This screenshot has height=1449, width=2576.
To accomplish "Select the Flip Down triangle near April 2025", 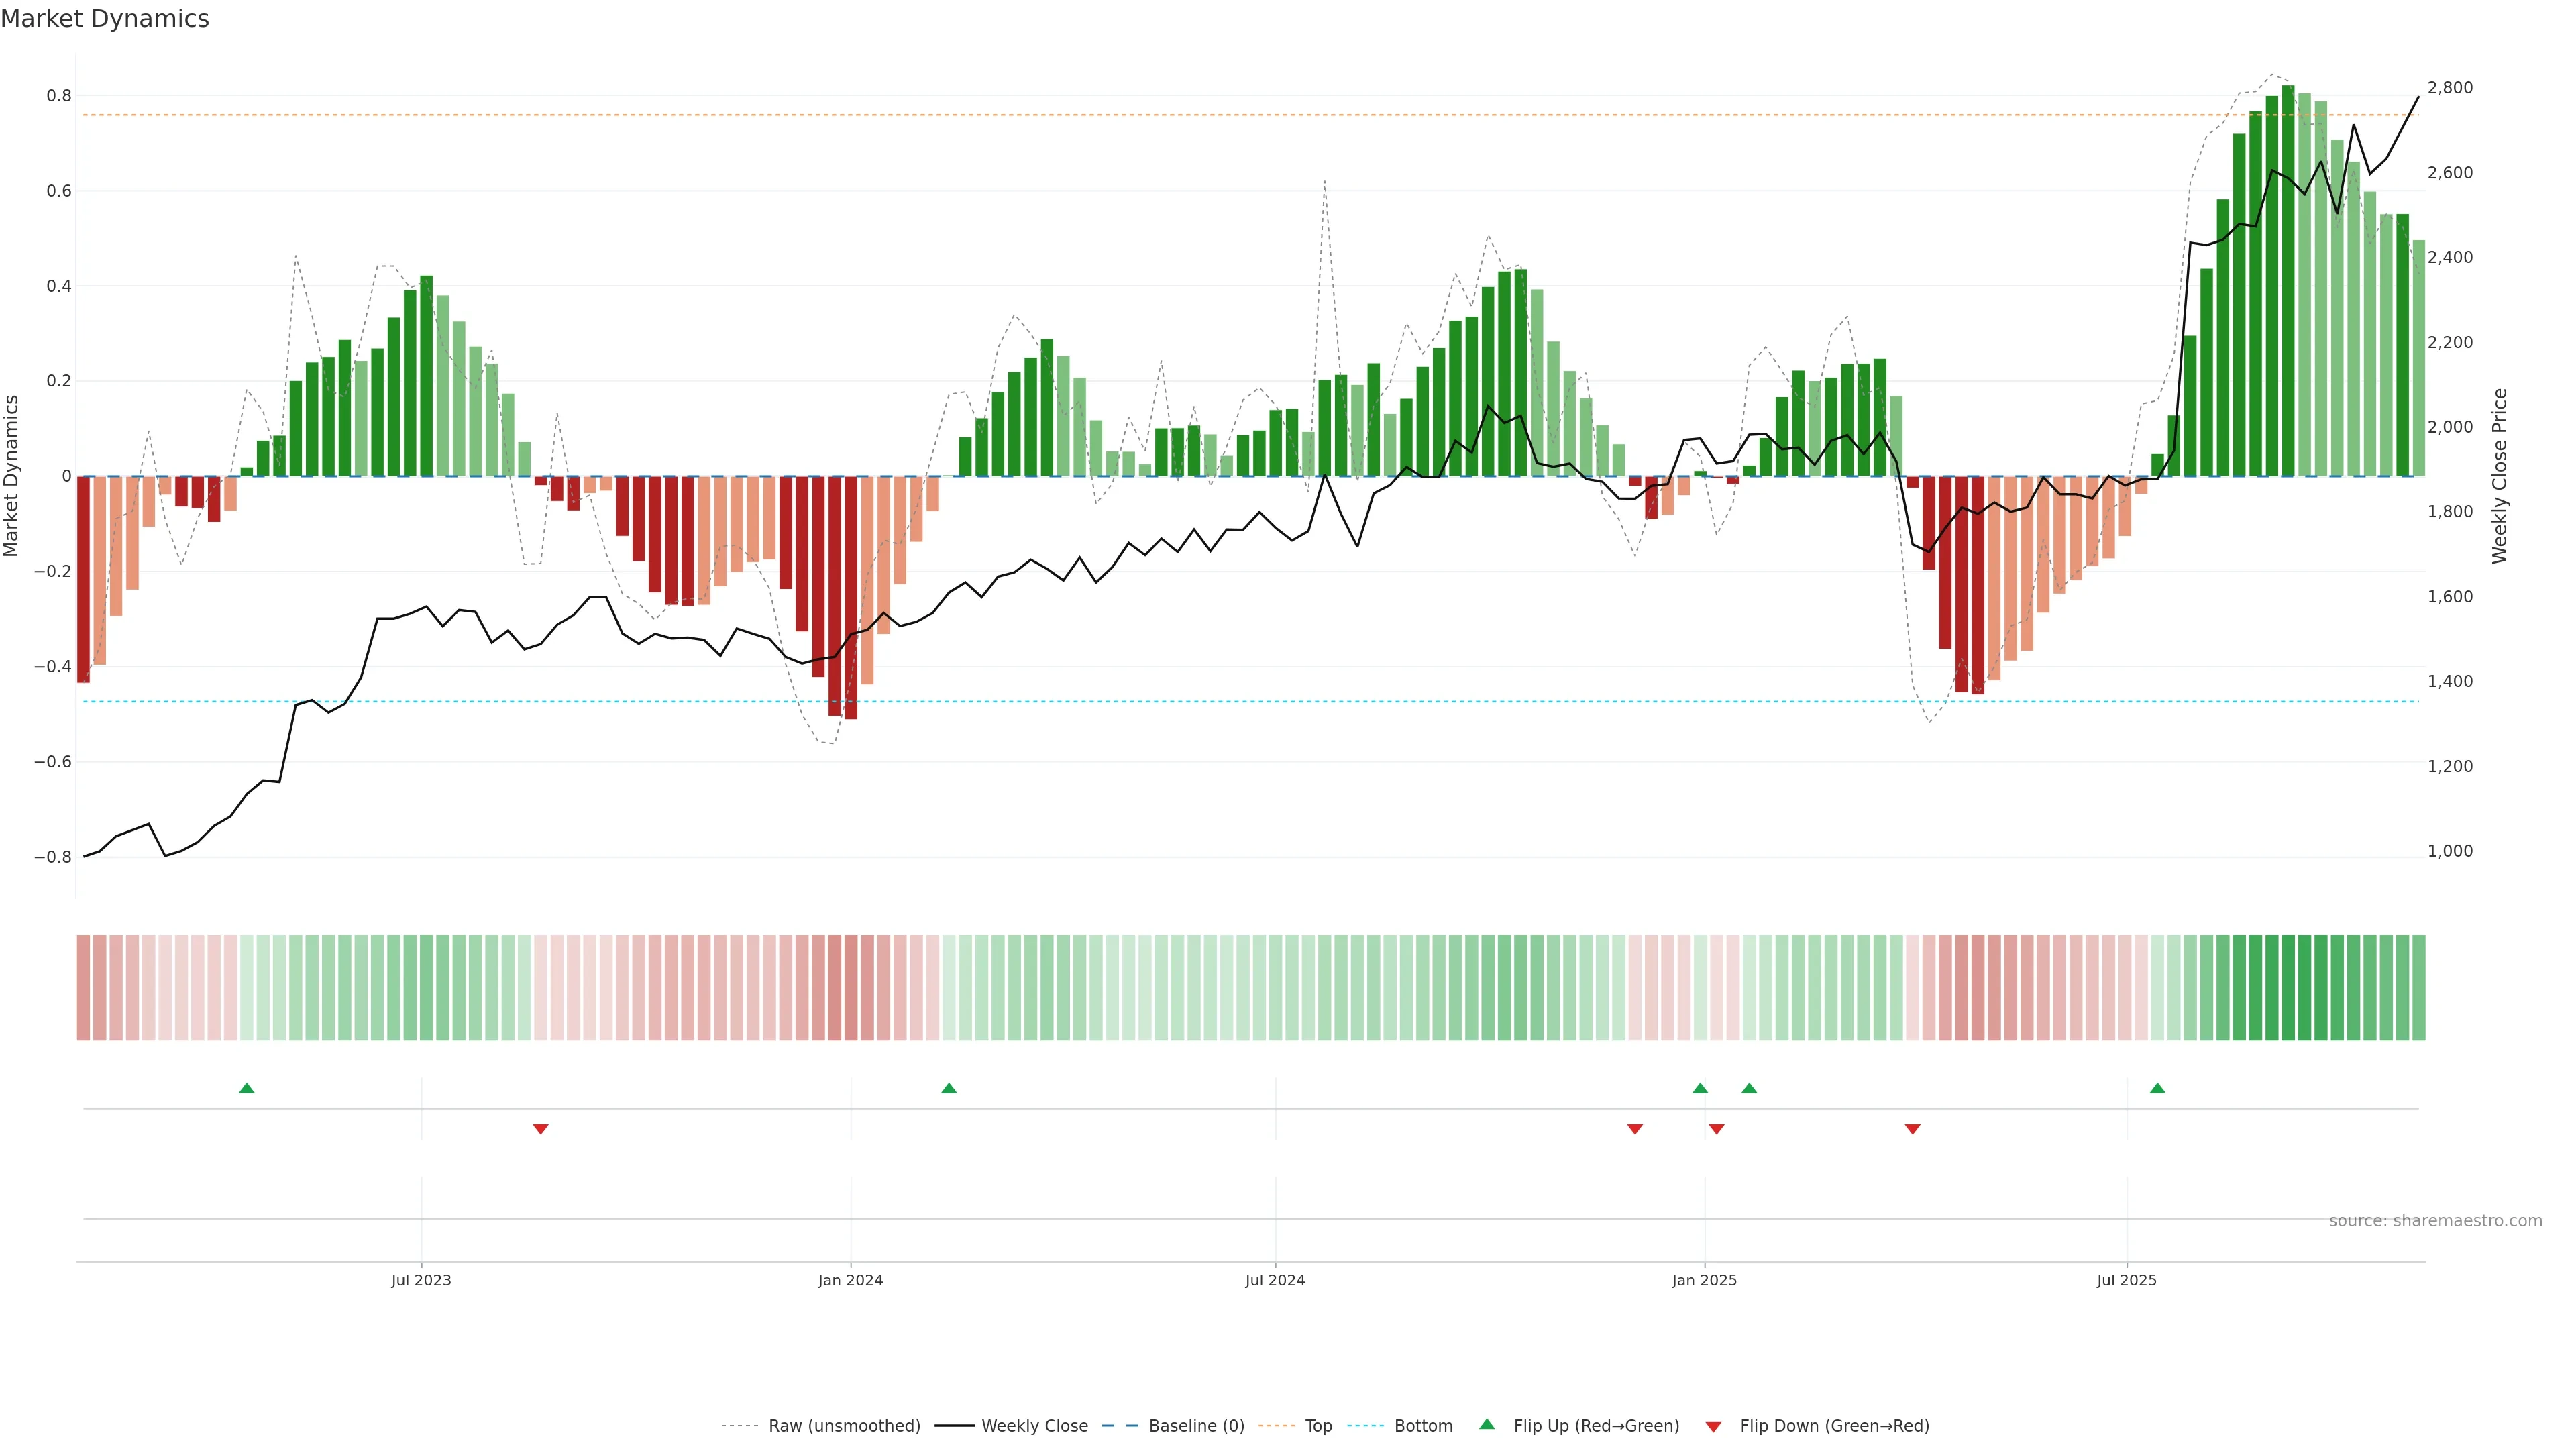I will tap(1912, 1129).
